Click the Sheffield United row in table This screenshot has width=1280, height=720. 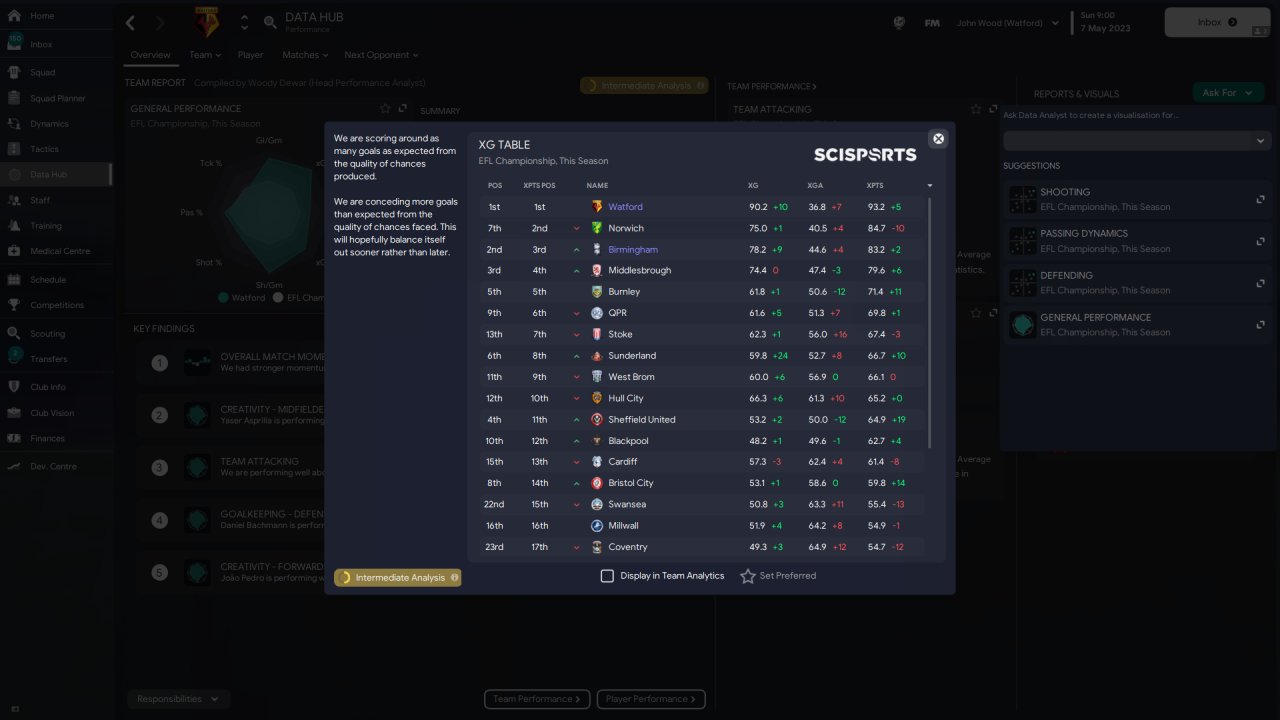click(700, 419)
